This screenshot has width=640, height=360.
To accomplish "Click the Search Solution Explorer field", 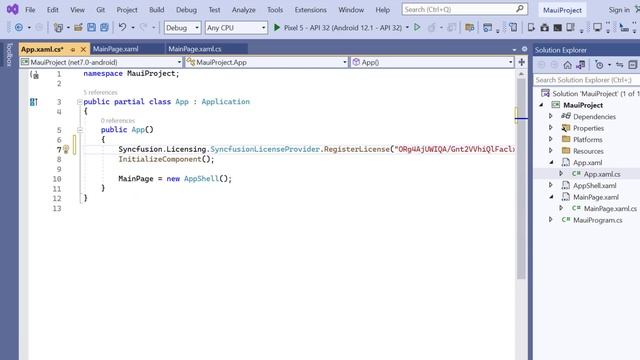I will [587, 80].
